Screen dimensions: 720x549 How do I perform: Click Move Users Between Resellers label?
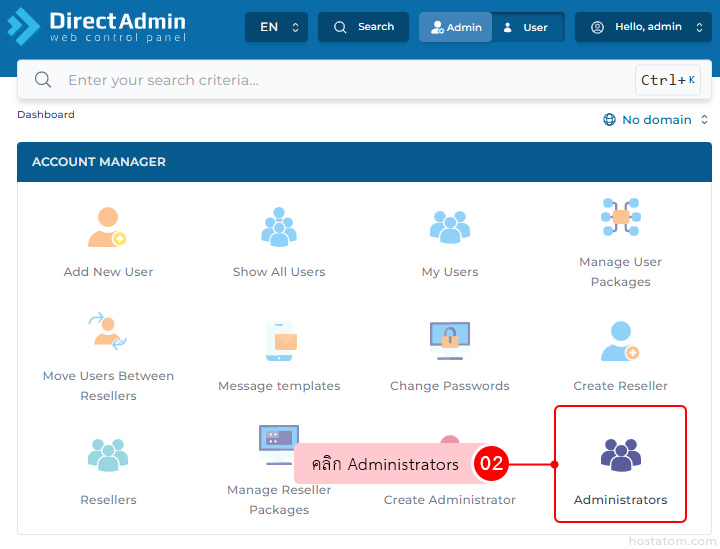click(108, 386)
